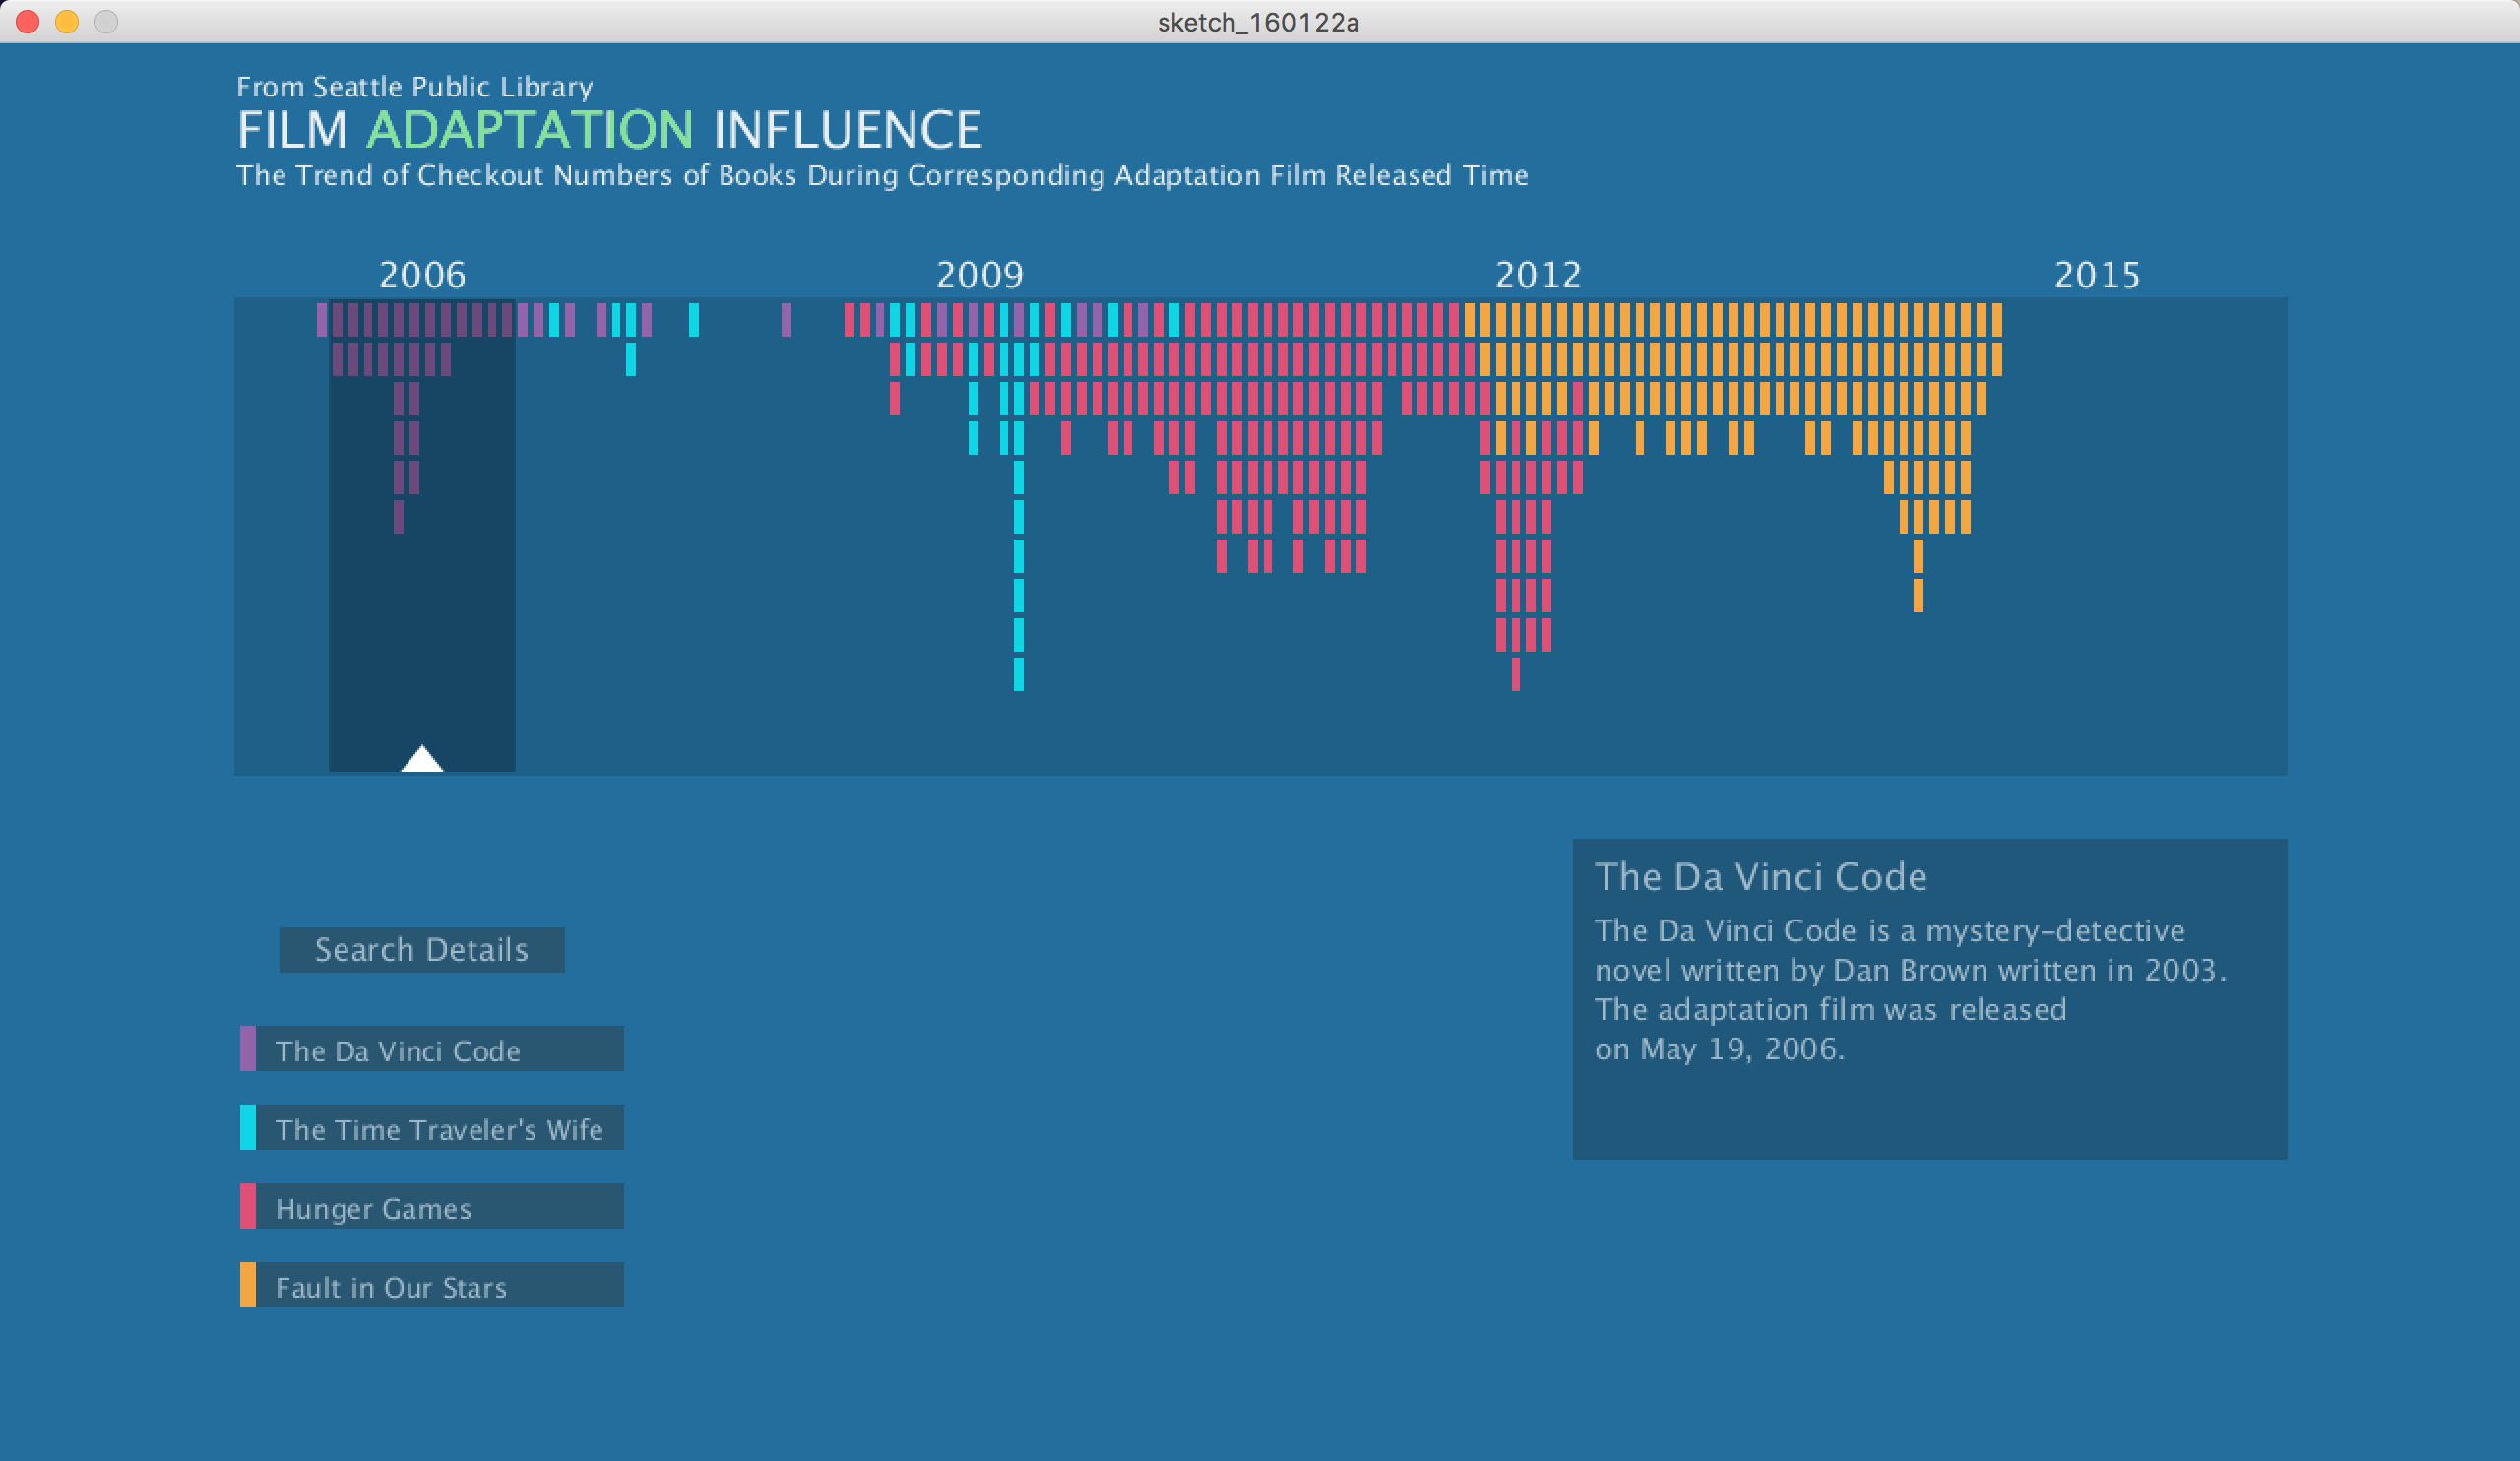Select The Time Traveler's Wife entry
Image resolution: width=2520 pixels, height=1461 pixels.
(438, 1128)
